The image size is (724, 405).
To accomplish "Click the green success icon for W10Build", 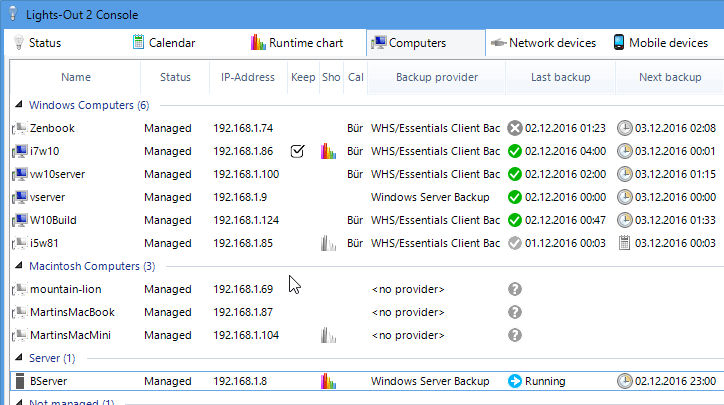I will (x=514, y=220).
